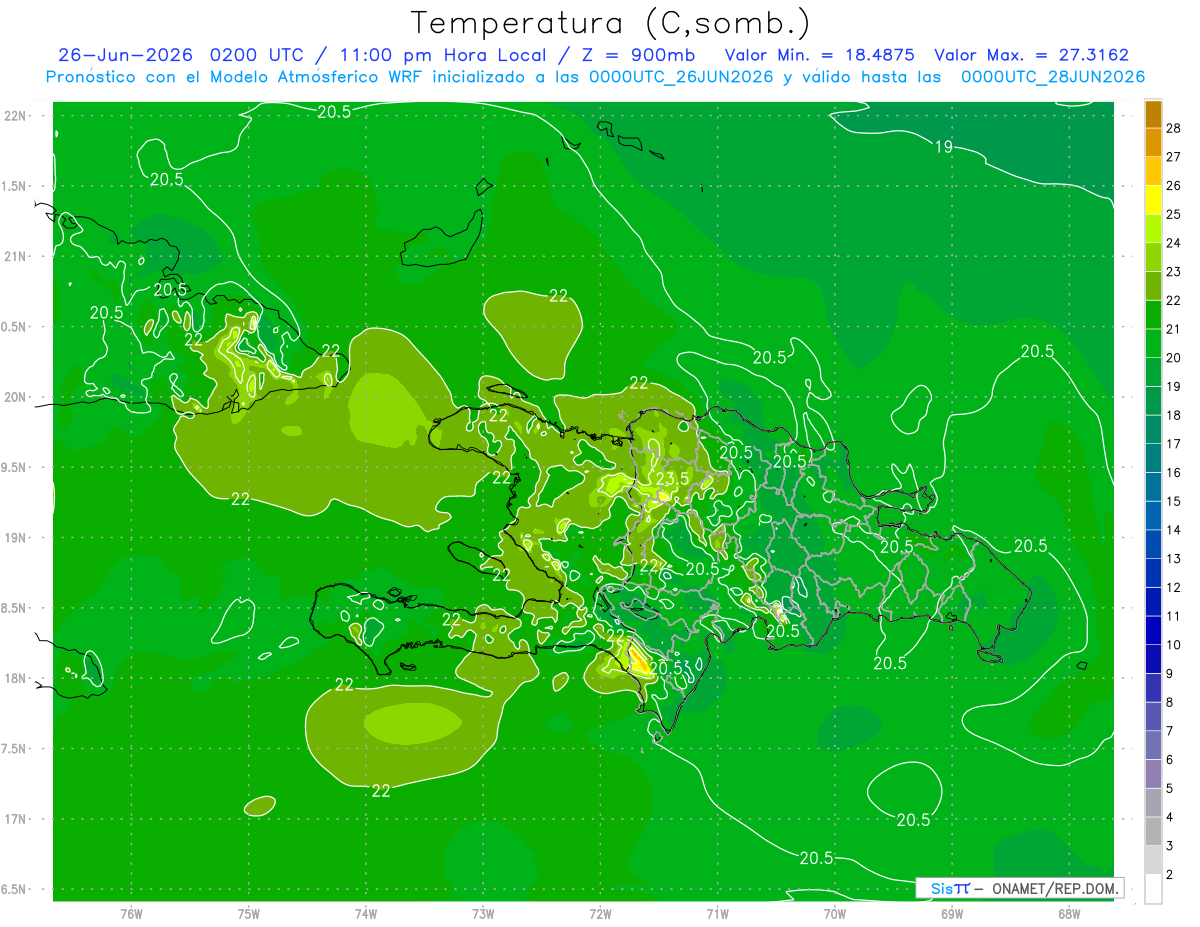Click the '17N' latitude axis label
Image resolution: width=1200 pixels, height=927 pixels.
tap(17, 819)
